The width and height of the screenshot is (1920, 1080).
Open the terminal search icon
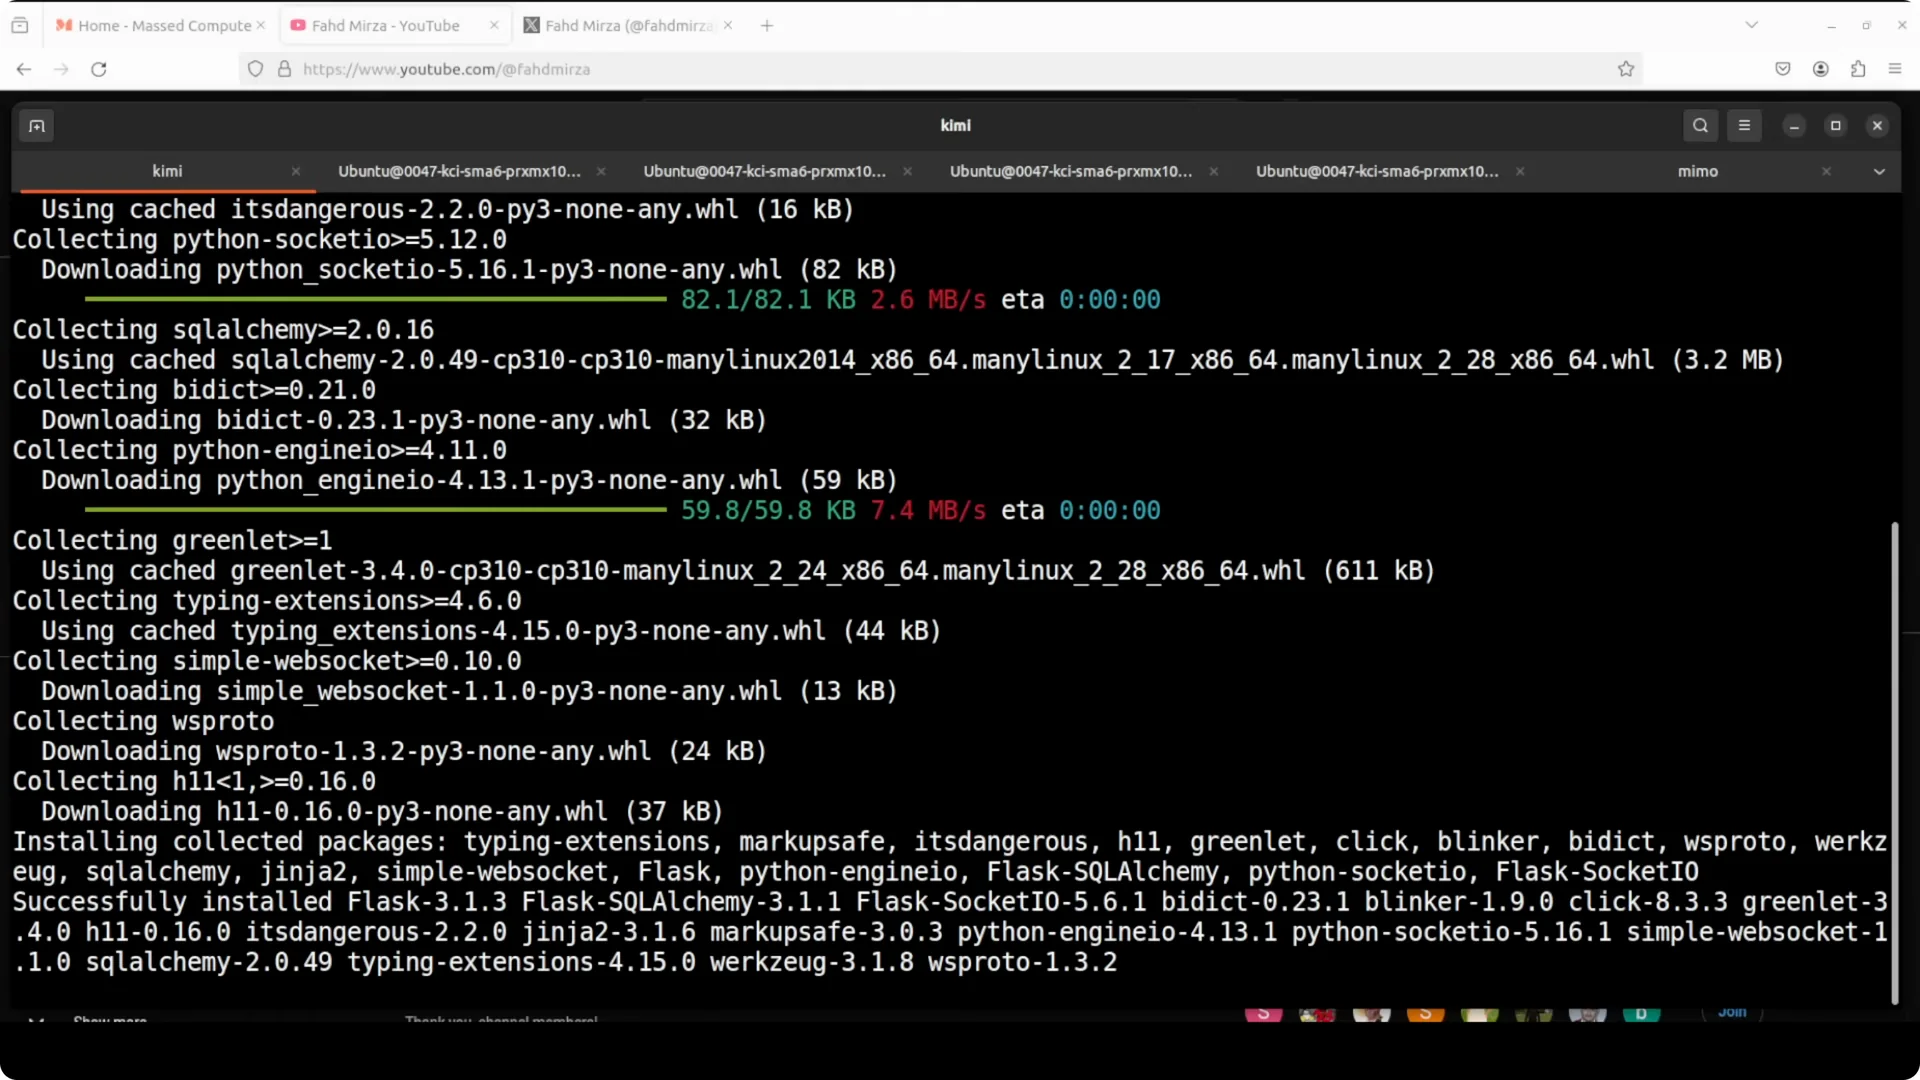[x=1700, y=126]
